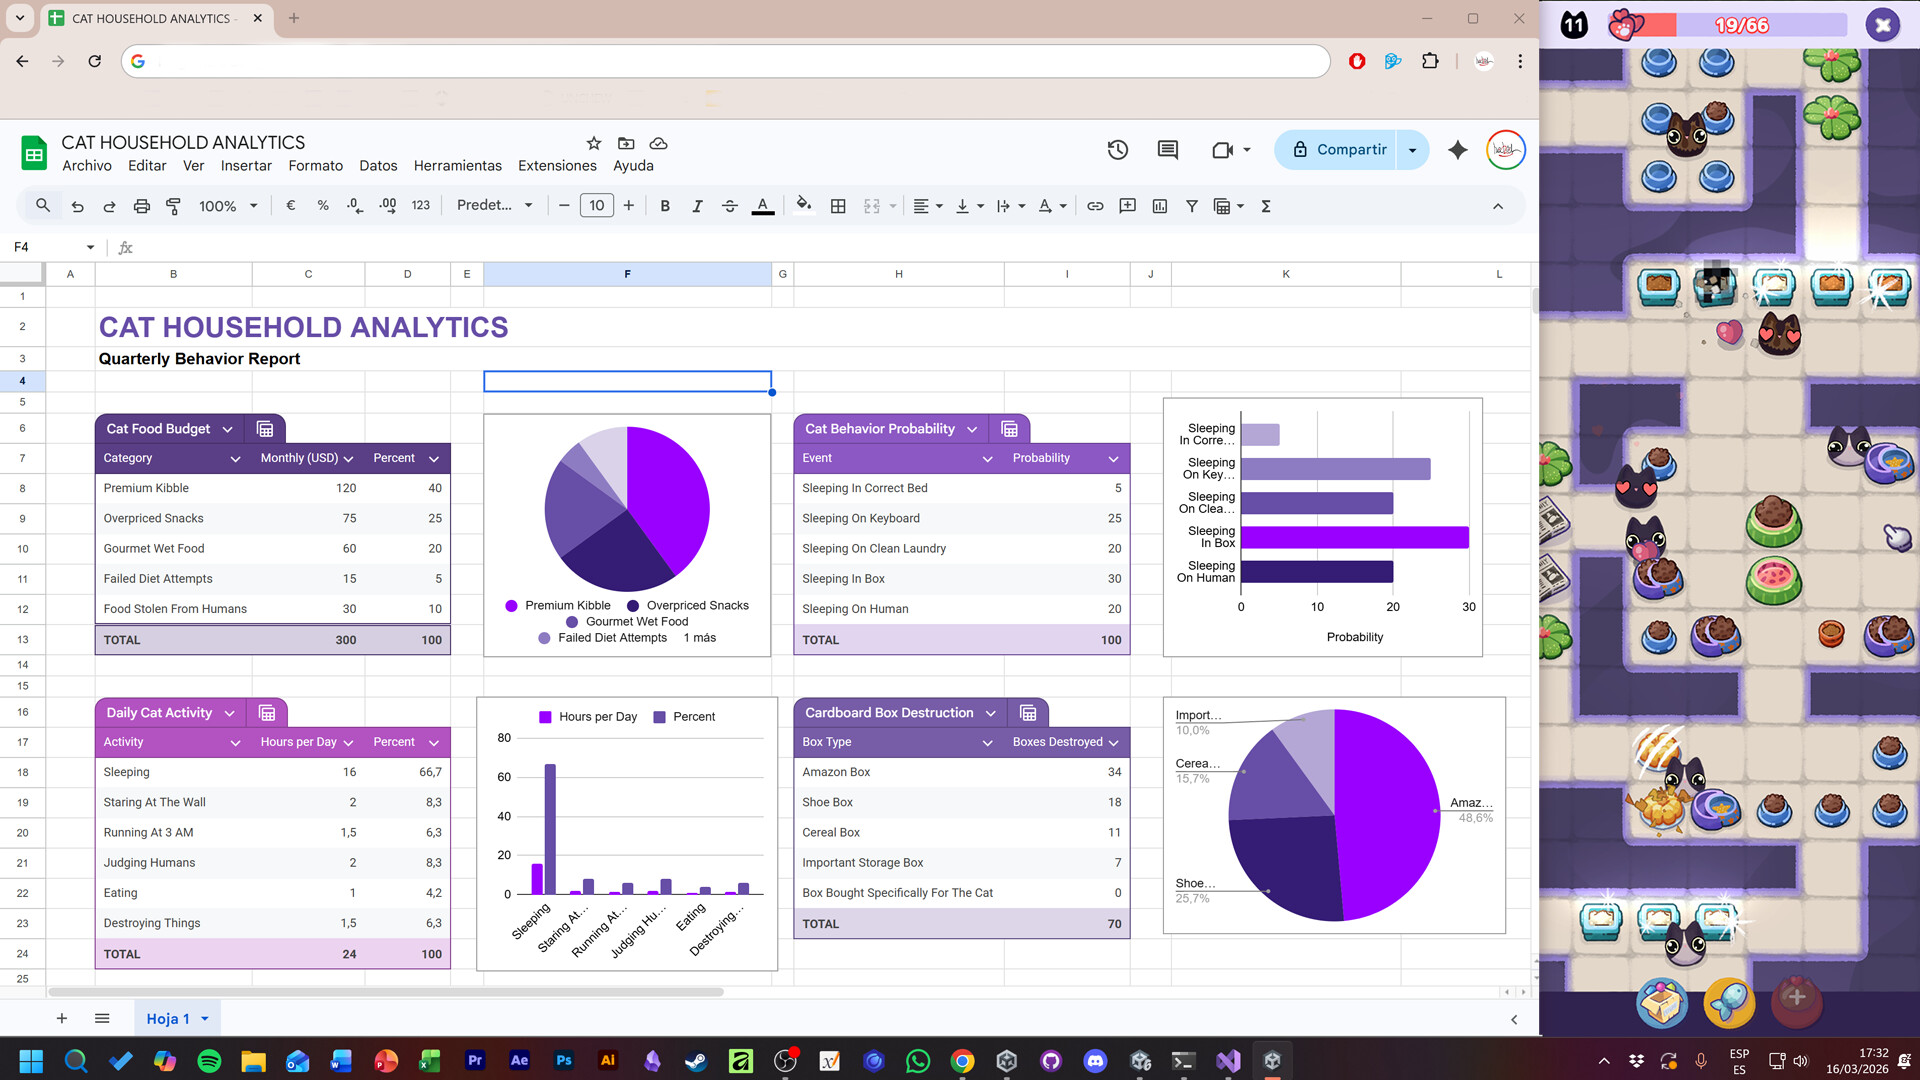Open the borders tool in toolbar
The image size is (1920, 1080).
coord(838,206)
